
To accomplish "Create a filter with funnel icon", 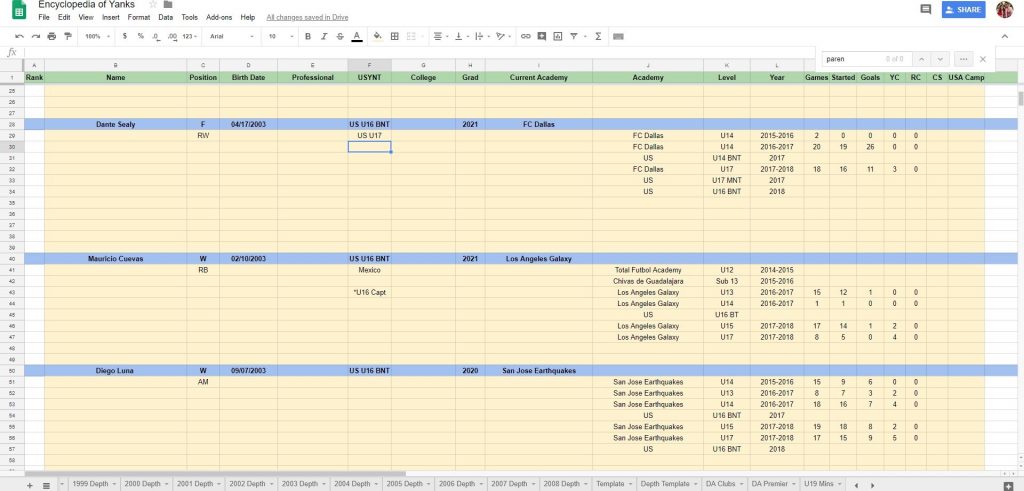I will point(573,37).
